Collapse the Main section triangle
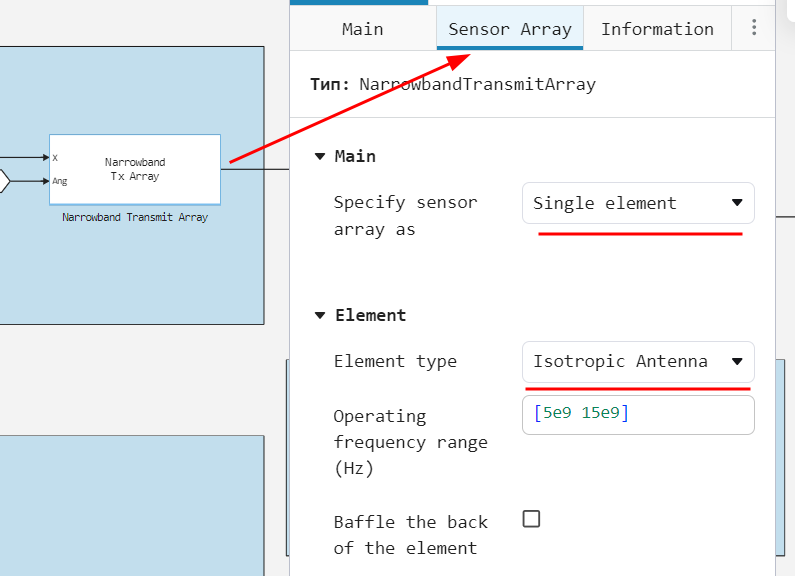This screenshot has width=795, height=576. (320, 156)
